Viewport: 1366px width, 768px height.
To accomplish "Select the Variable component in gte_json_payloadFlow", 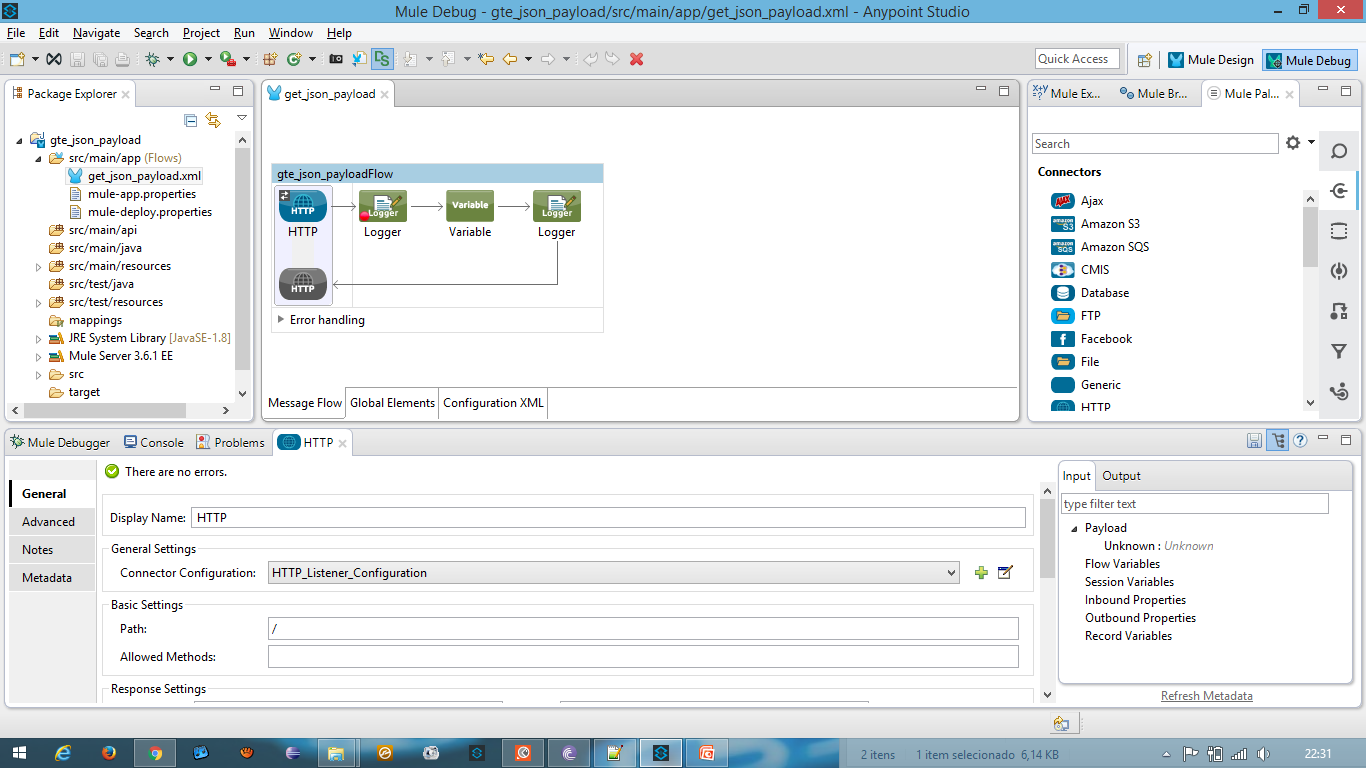I will (x=469, y=206).
